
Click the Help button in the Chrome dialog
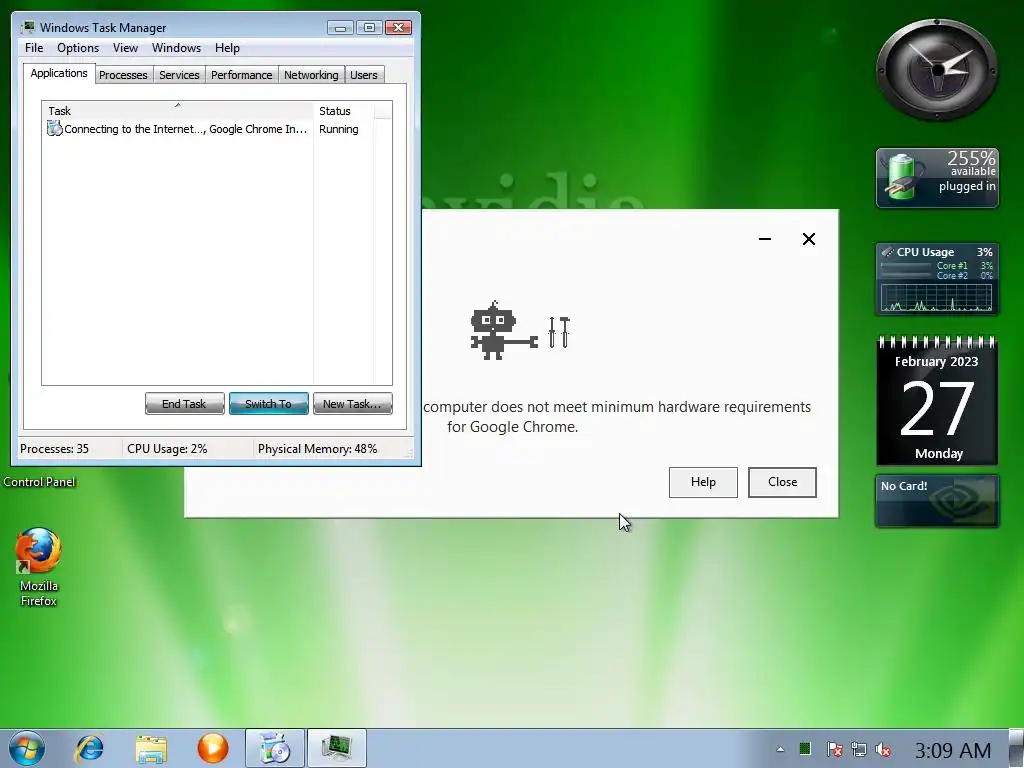coord(703,482)
